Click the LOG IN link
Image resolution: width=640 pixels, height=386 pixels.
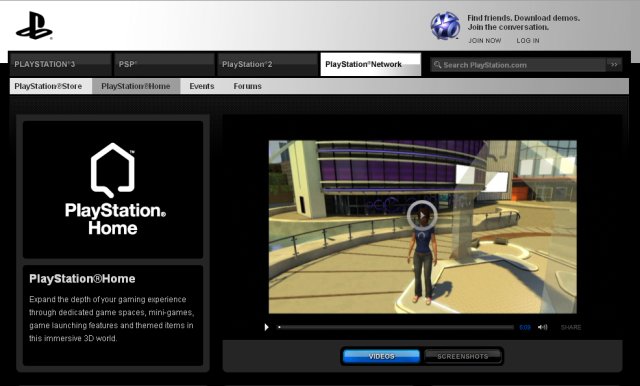pyautogui.click(x=528, y=40)
